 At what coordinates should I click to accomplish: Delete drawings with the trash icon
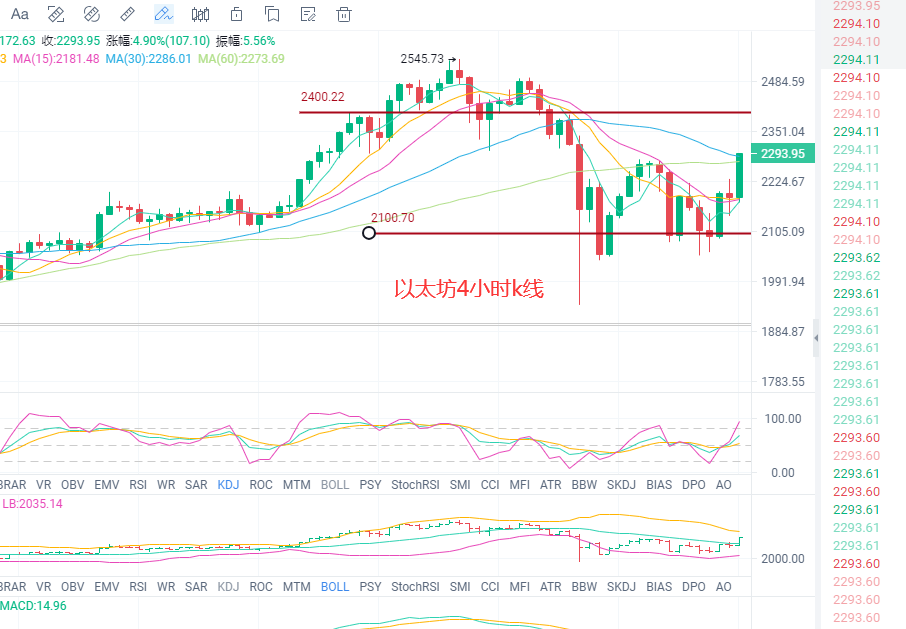[344, 14]
